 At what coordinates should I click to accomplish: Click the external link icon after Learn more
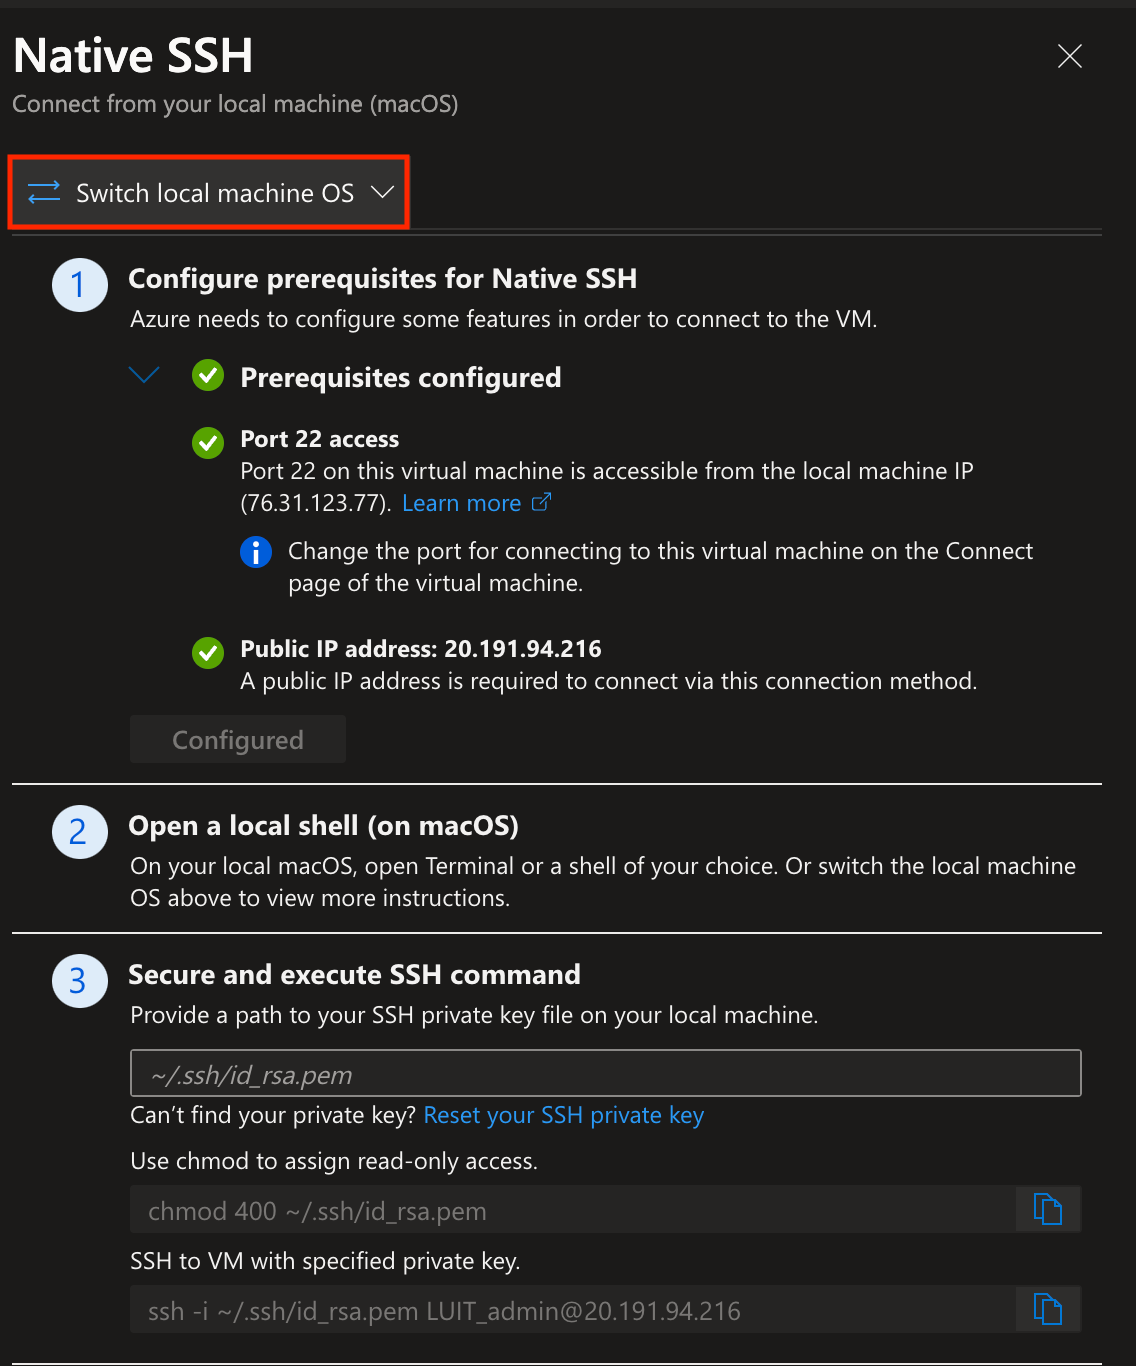pyautogui.click(x=541, y=502)
